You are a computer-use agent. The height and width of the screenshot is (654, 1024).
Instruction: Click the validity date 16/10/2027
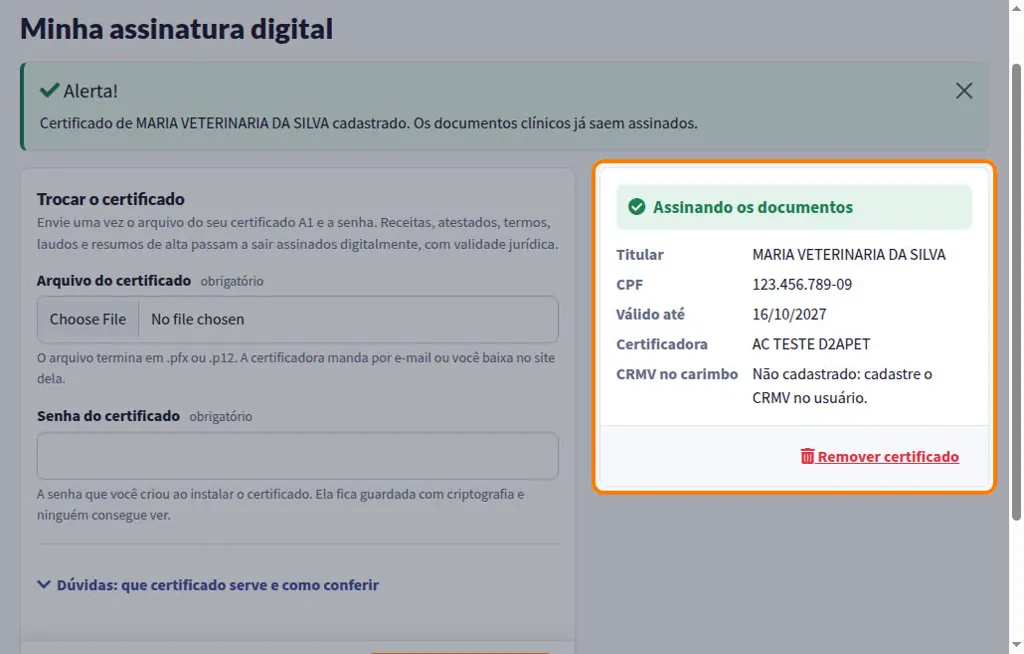point(790,314)
